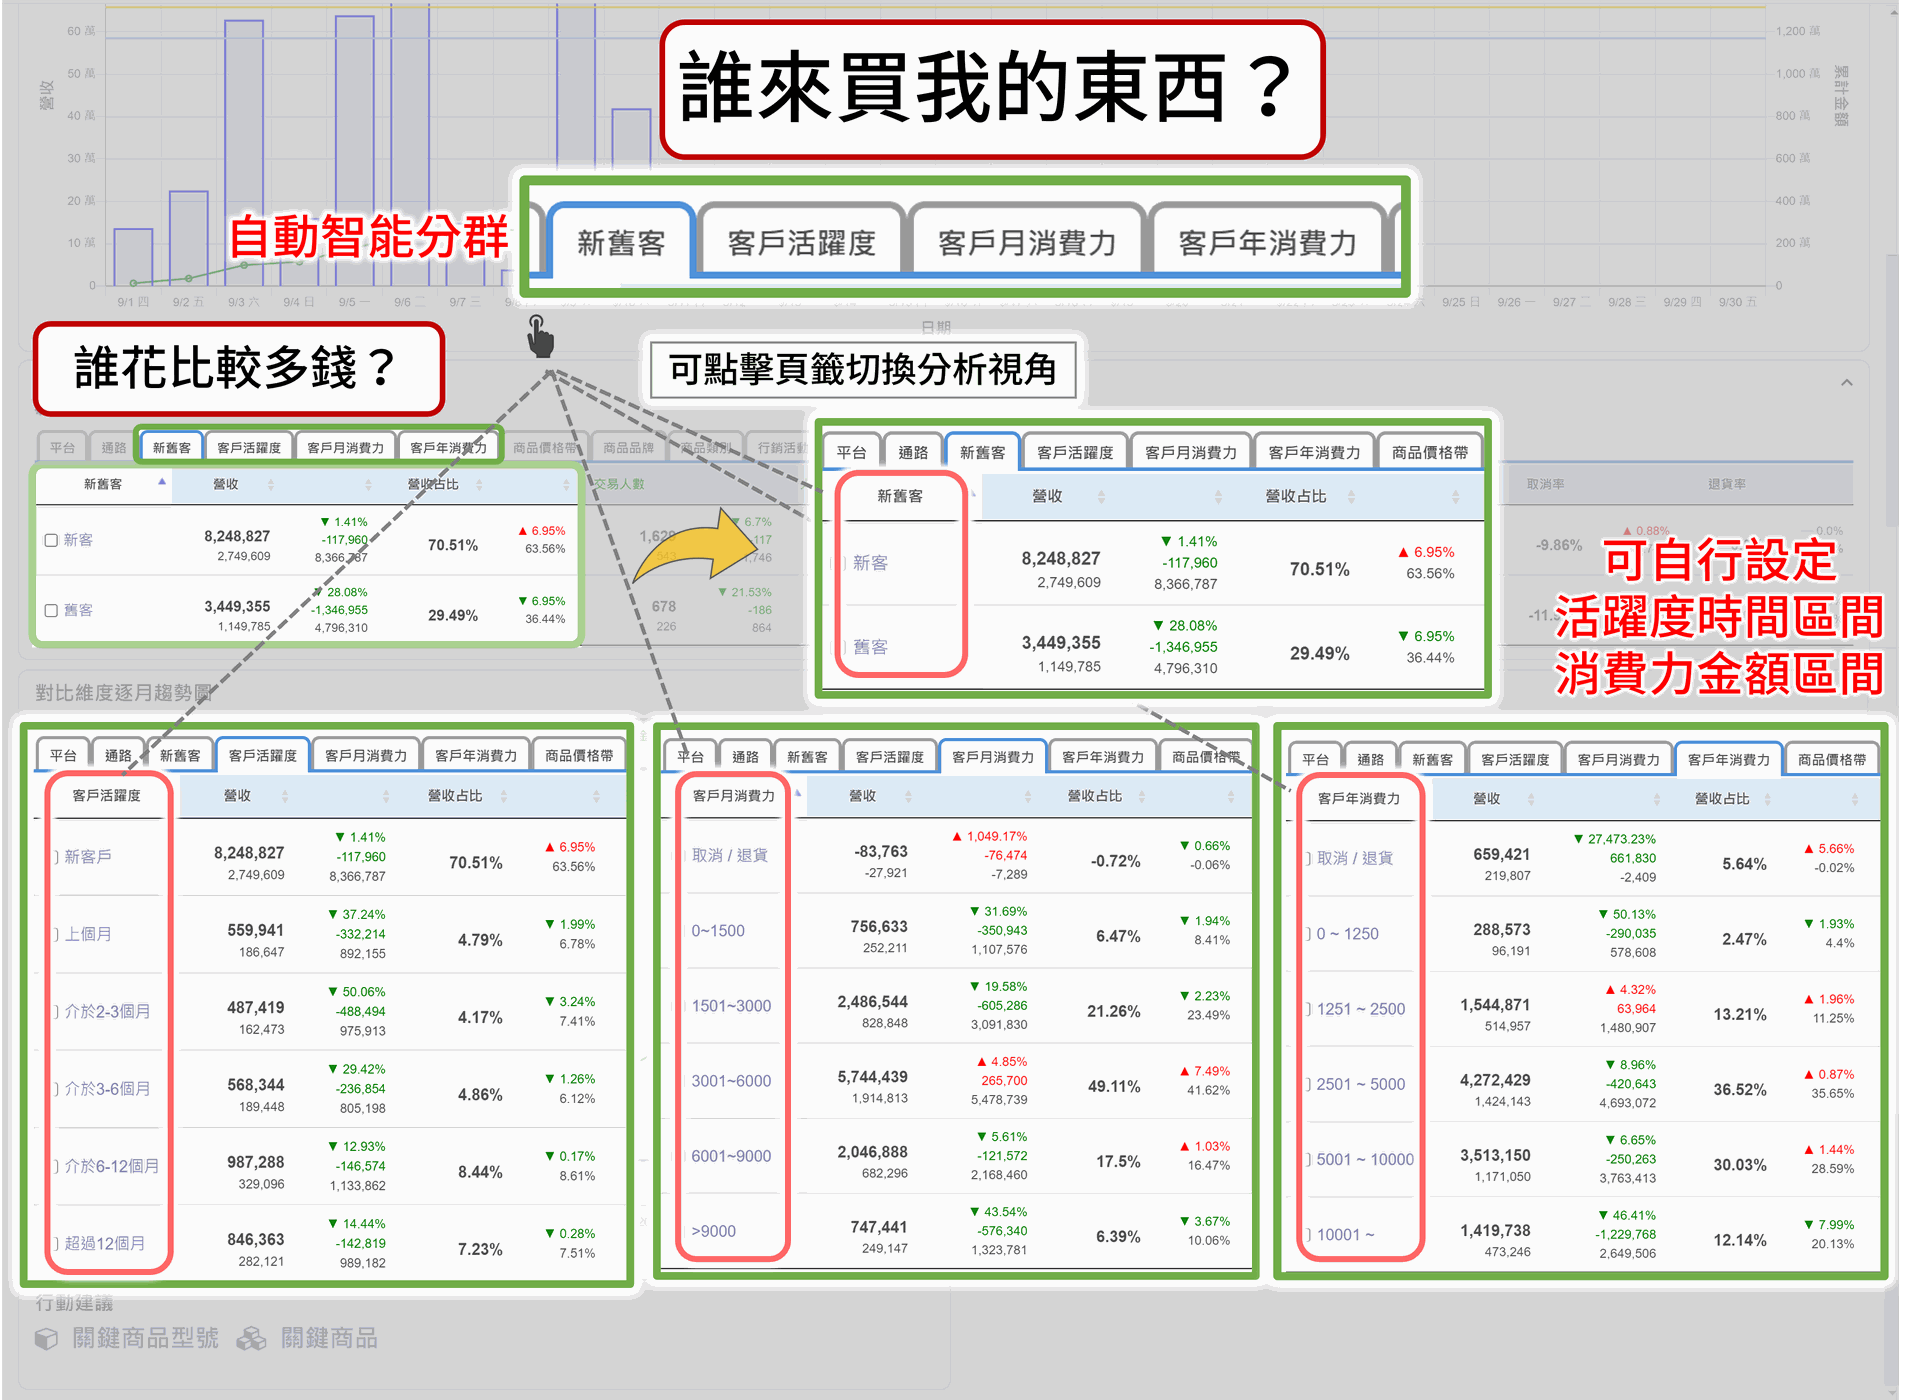Sort 營收占比 column in the small 新舊客 table

pos(479,485)
